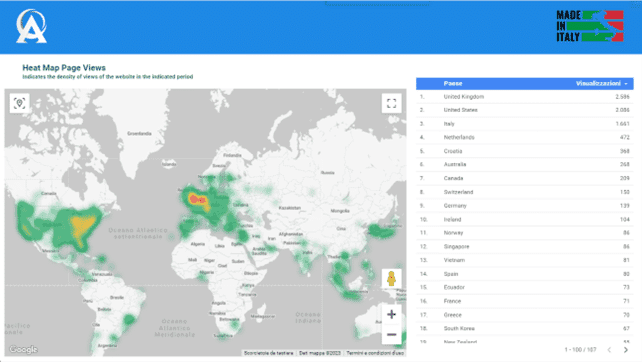Click the Paese column header

(453, 84)
